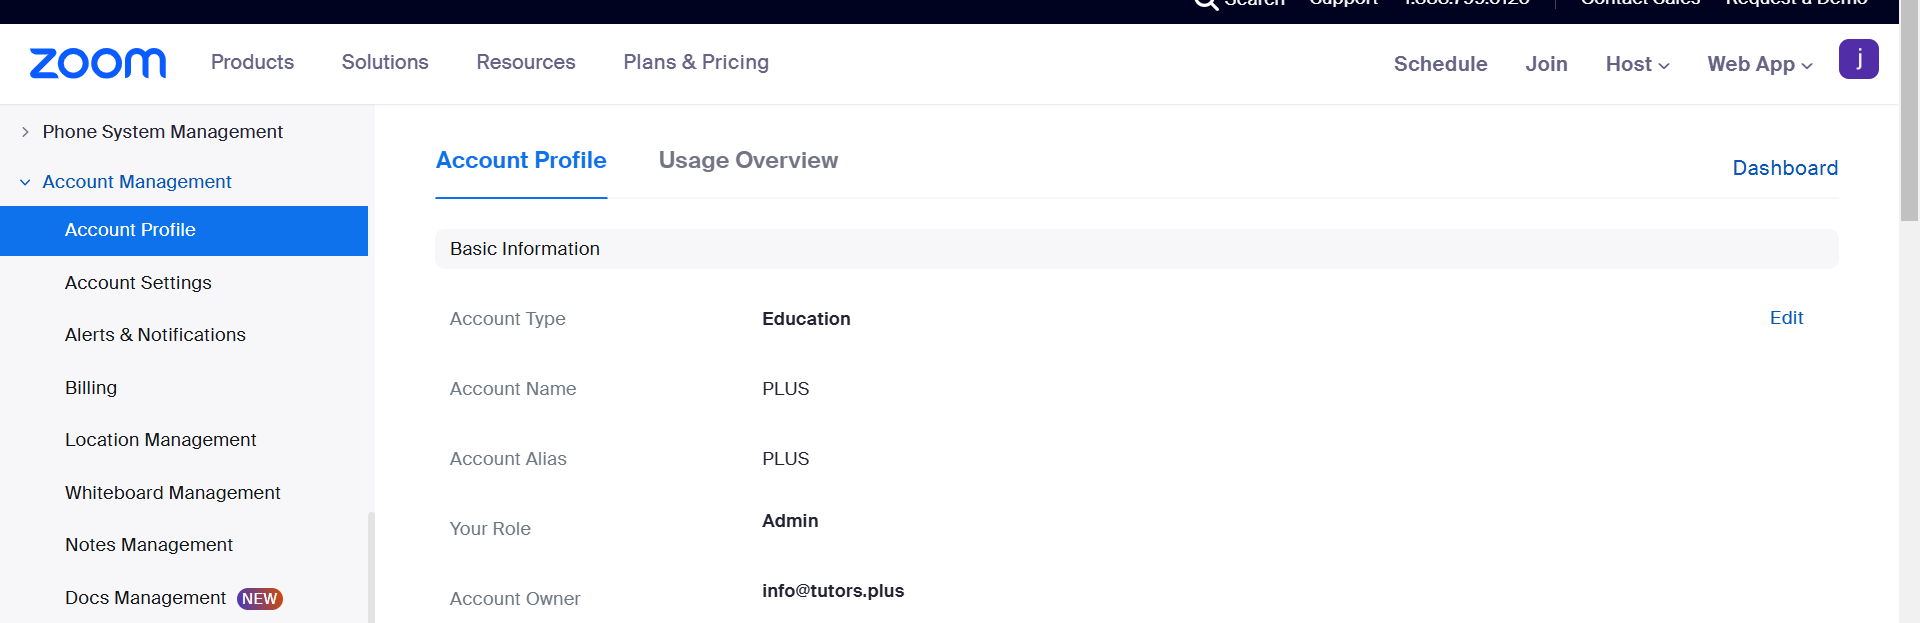This screenshot has height=623, width=1920.
Task: Open the Host dropdown
Action: [1637, 64]
